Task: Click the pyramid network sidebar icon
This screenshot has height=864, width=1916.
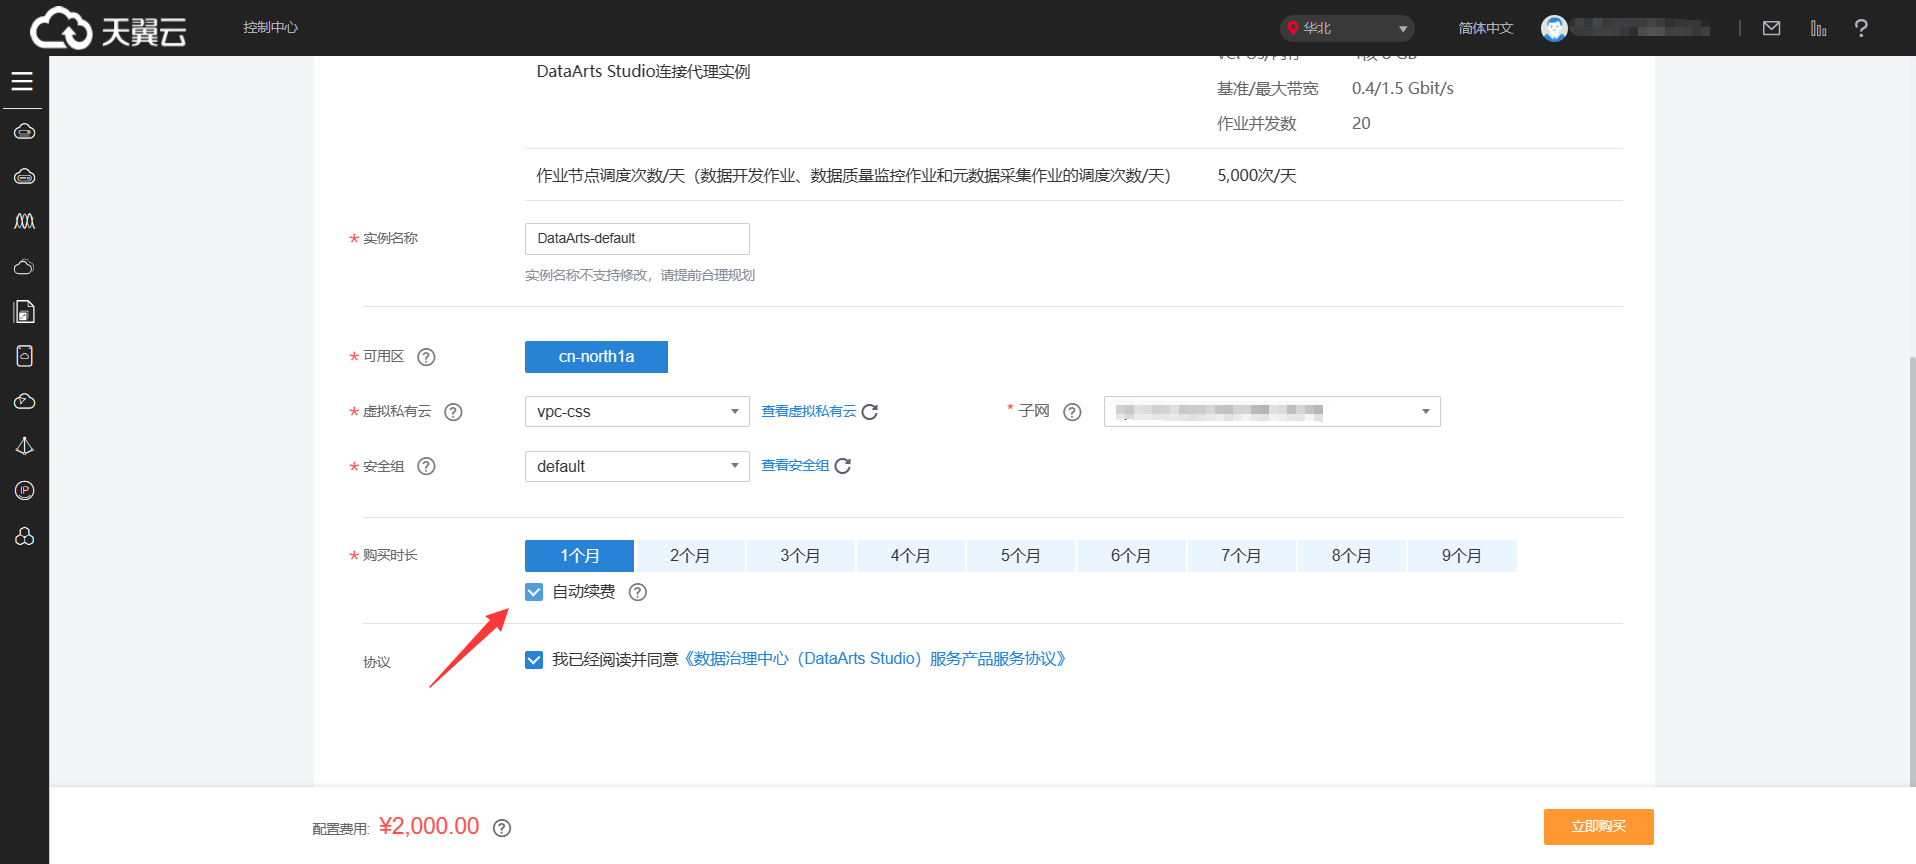Action: (24, 446)
